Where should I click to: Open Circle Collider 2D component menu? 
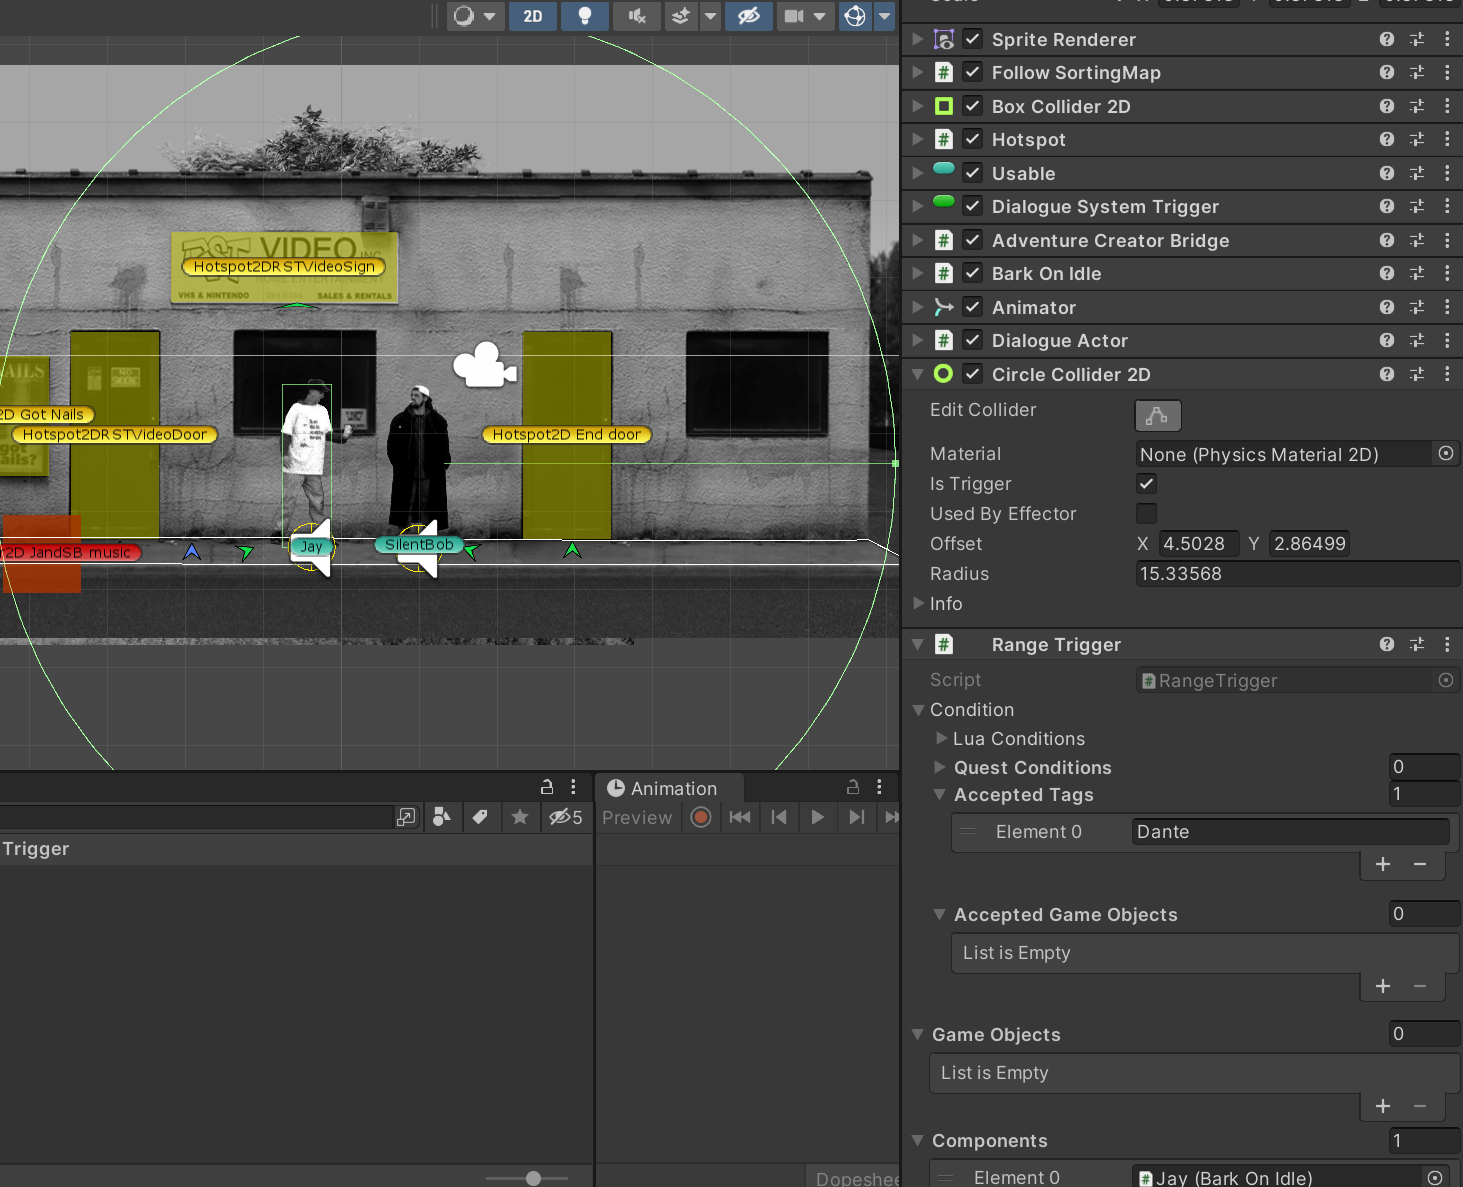click(1447, 374)
